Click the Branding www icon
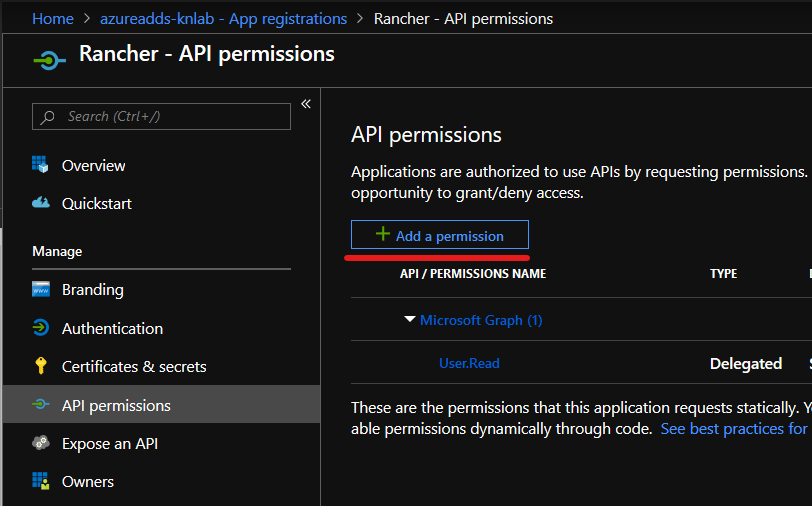 [x=41, y=289]
